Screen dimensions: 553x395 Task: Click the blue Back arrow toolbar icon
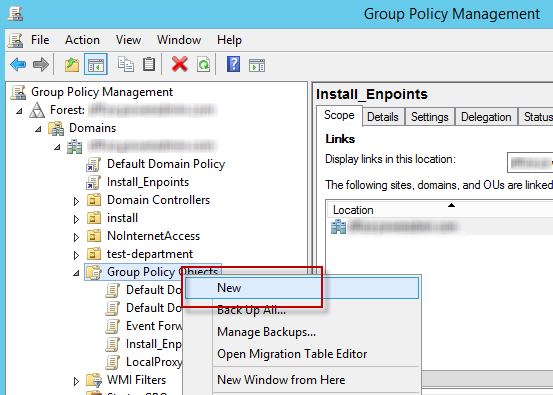click(x=18, y=65)
